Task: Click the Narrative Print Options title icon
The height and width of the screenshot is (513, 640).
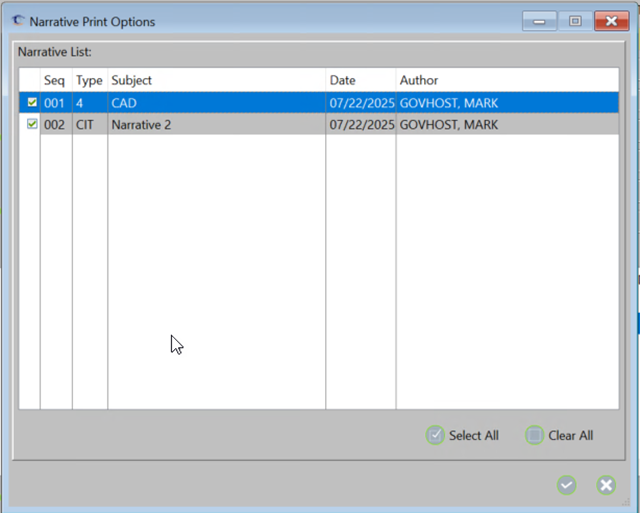Action: [18, 20]
